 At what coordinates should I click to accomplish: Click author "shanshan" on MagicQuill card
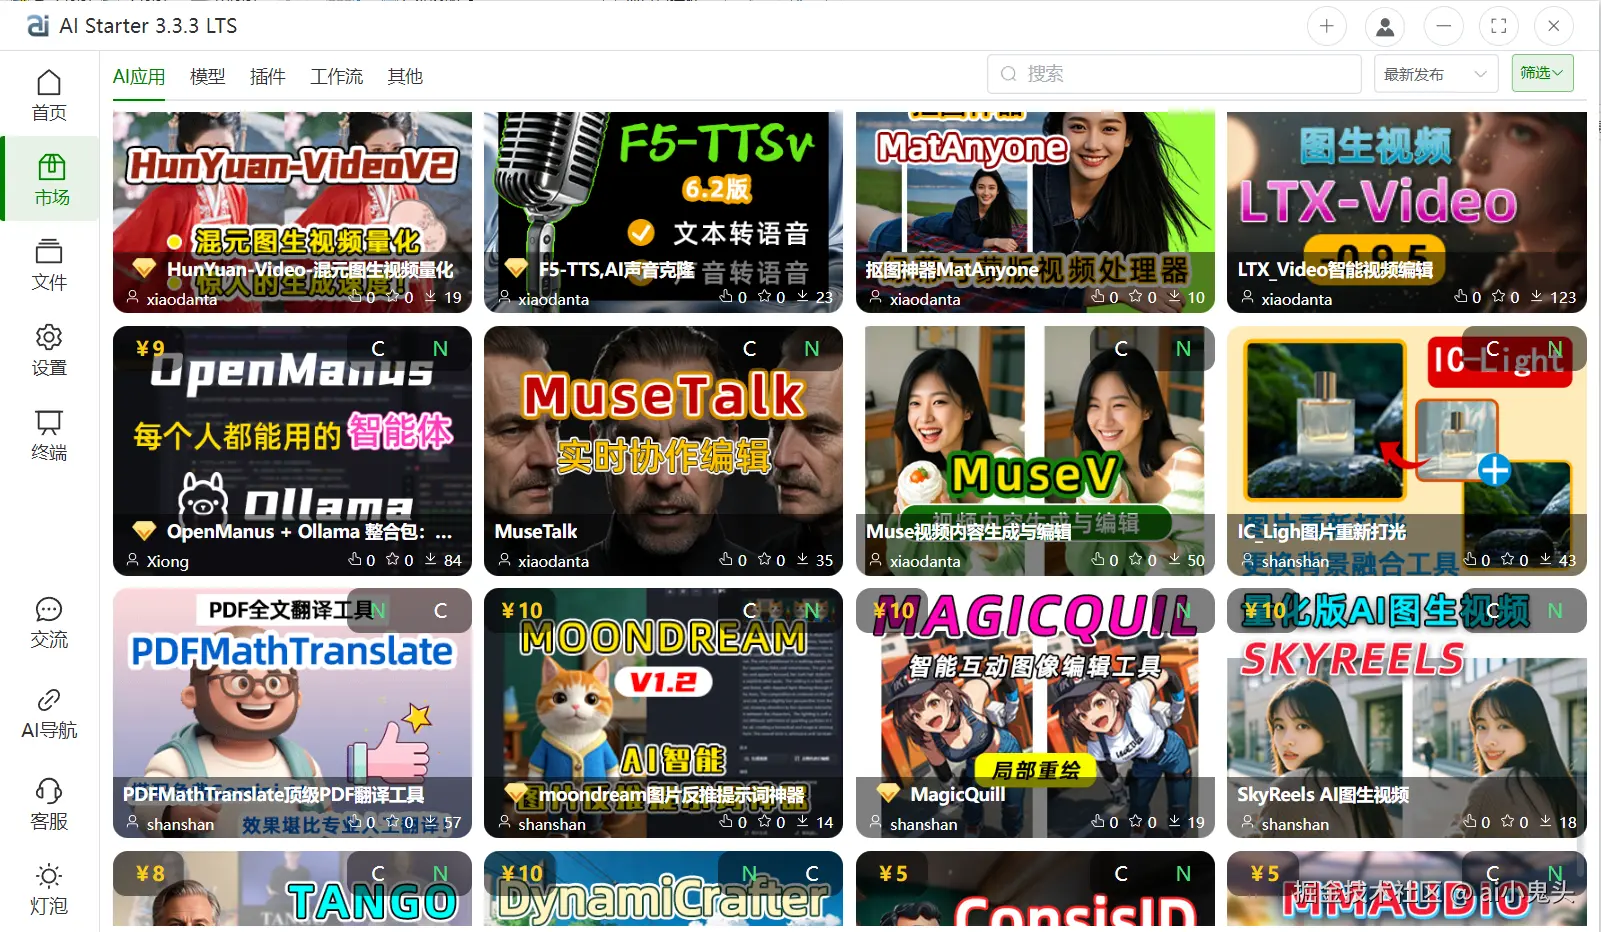point(923,824)
